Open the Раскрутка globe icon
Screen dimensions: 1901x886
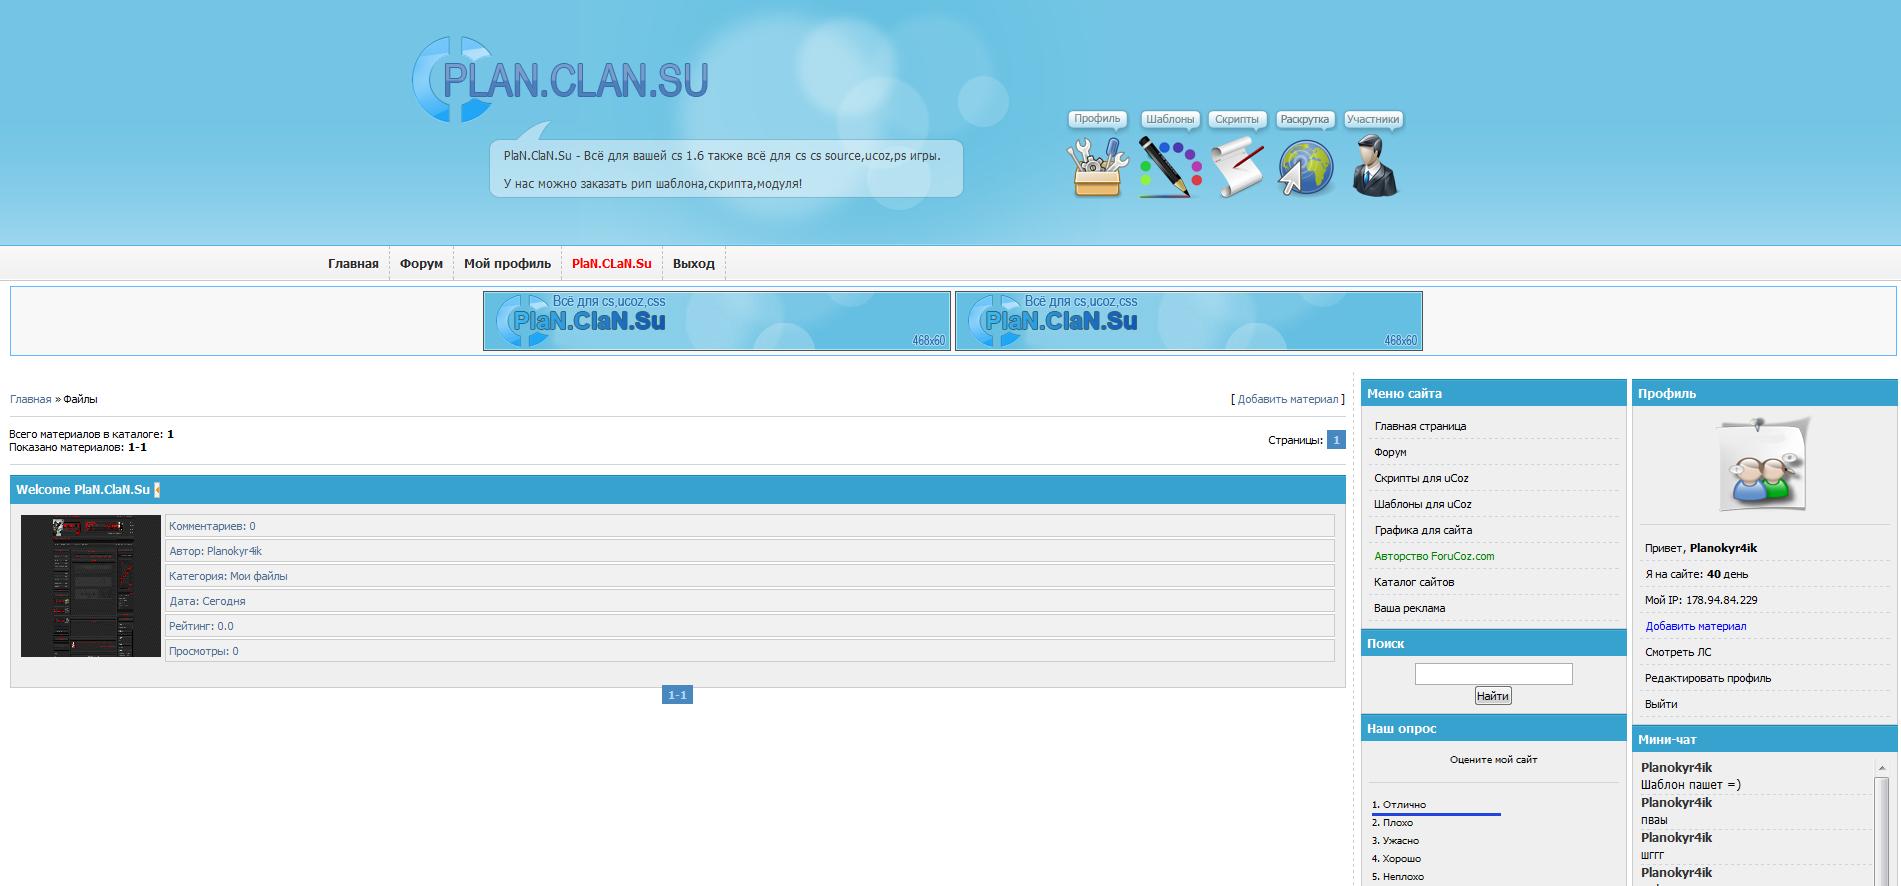(x=1305, y=167)
